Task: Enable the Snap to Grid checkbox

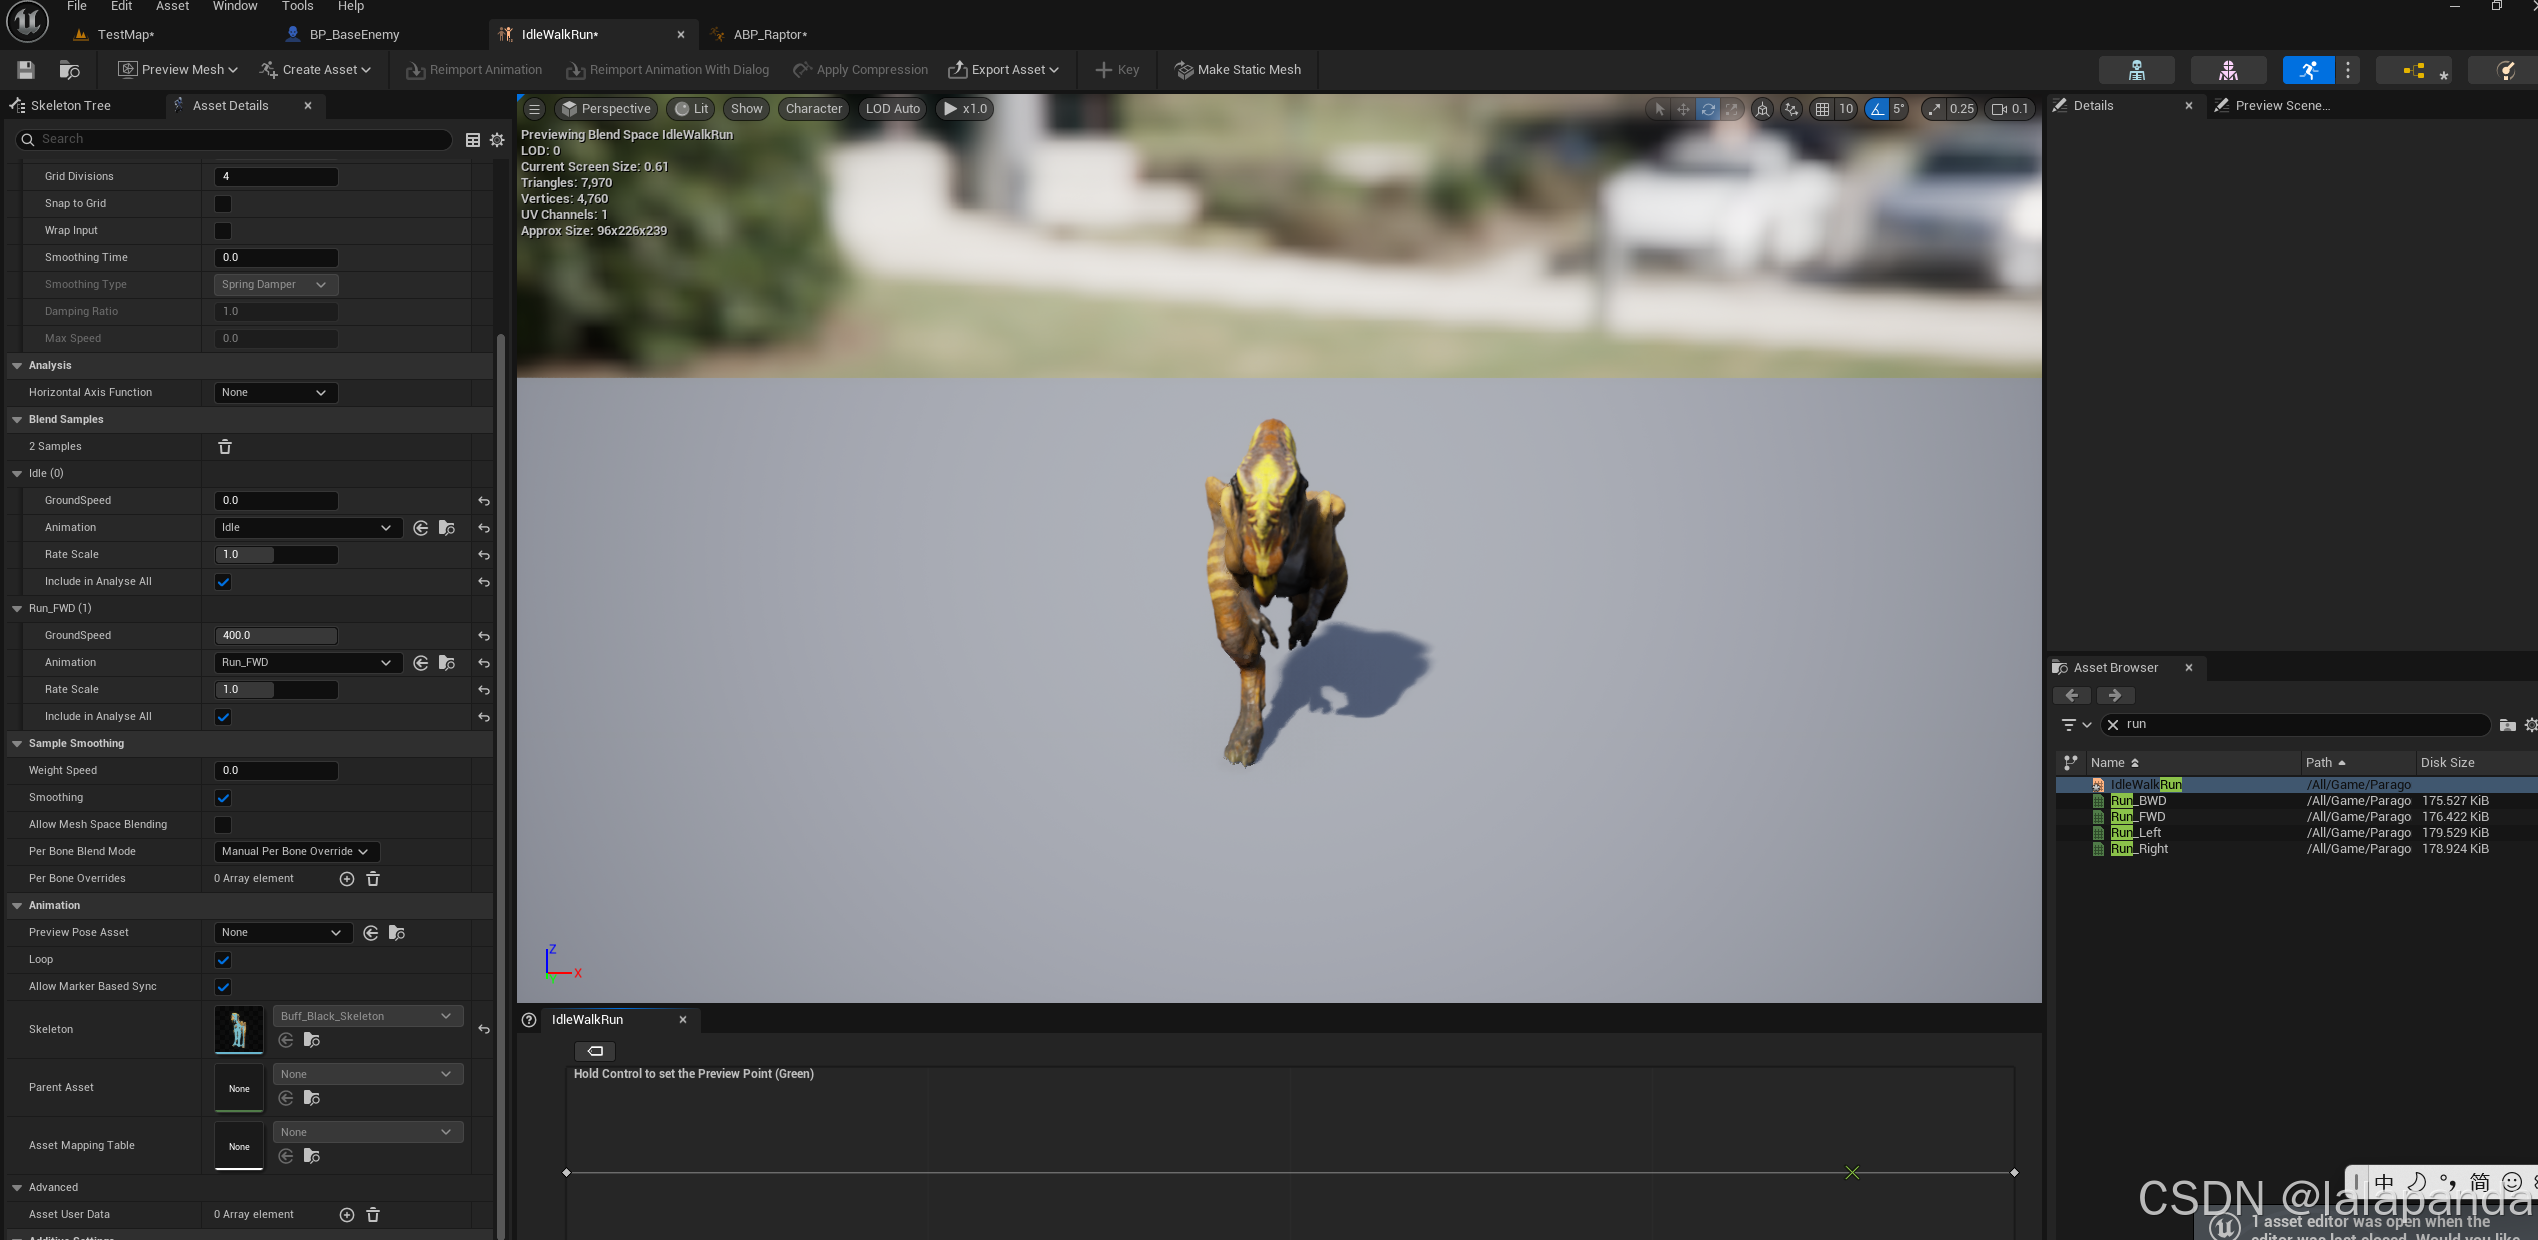Action: click(223, 204)
